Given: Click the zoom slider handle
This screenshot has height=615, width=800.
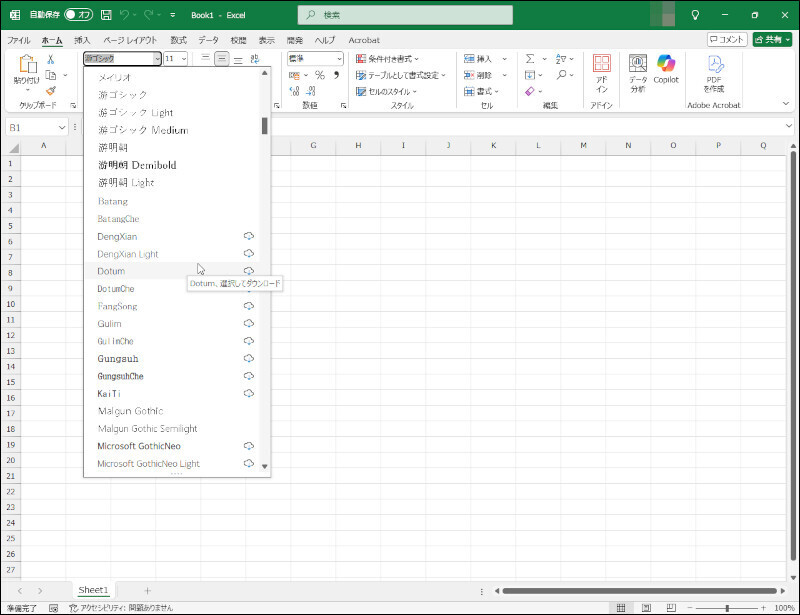Looking at the screenshot, I should point(727,608).
